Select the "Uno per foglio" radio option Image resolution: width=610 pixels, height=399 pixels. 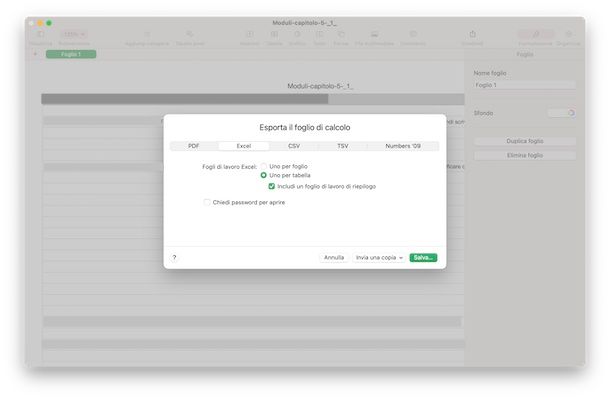264,166
